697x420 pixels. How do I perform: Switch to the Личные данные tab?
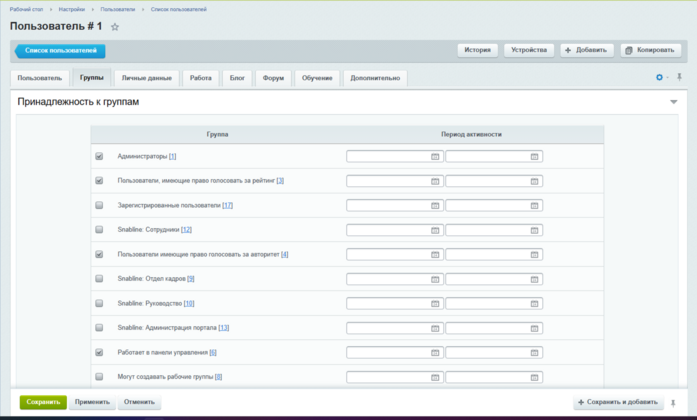point(147,78)
